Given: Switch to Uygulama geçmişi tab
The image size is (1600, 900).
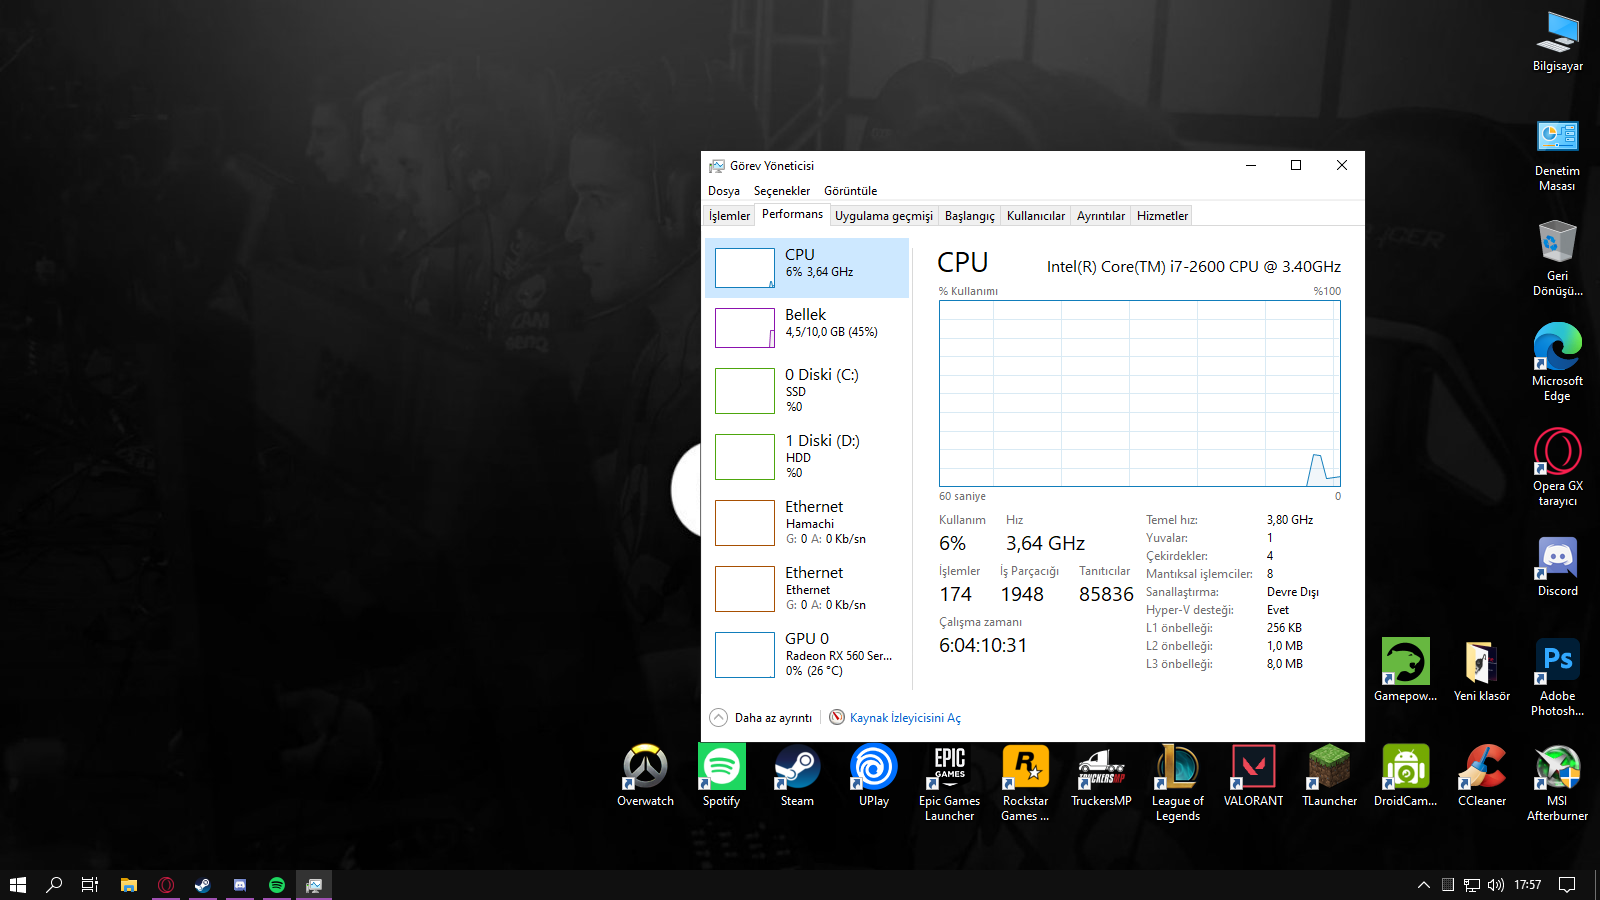Looking at the screenshot, I should (884, 216).
